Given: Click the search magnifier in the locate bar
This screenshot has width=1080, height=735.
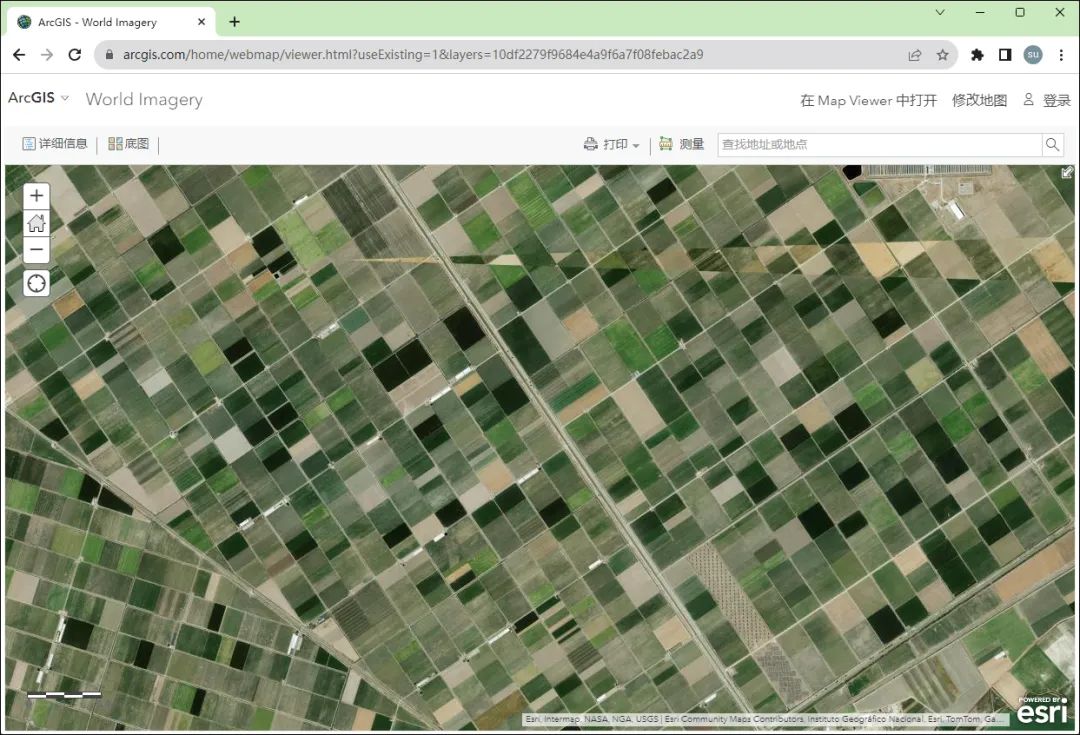Looking at the screenshot, I should [1052, 144].
